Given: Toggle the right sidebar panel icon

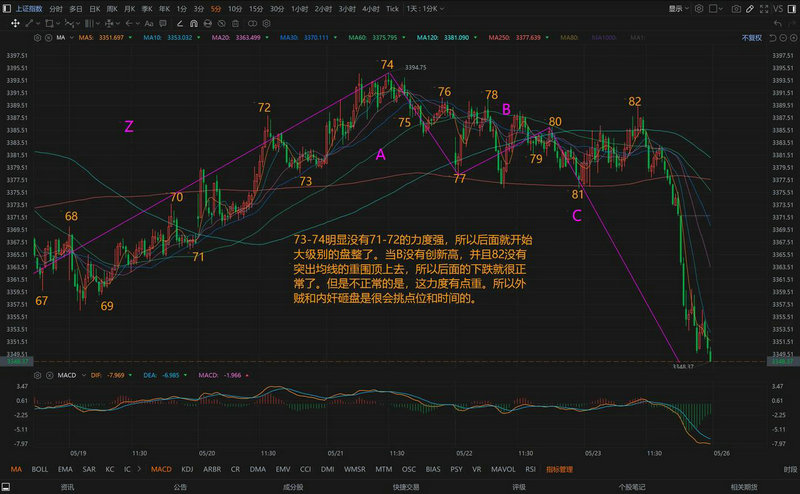Looking at the screenshot, I should coord(791,8).
